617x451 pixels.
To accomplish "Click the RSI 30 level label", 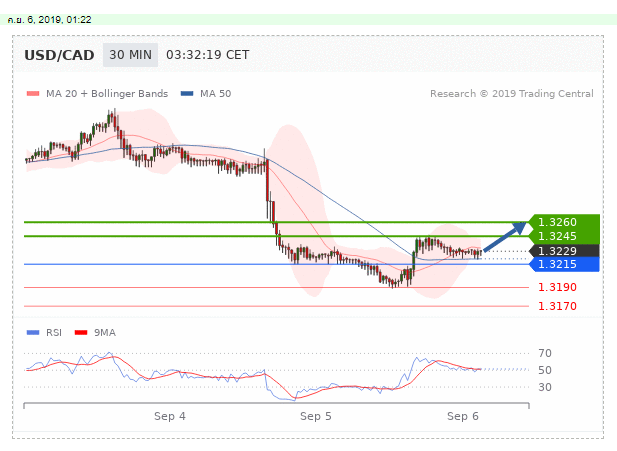I will click(x=545, y=387).
